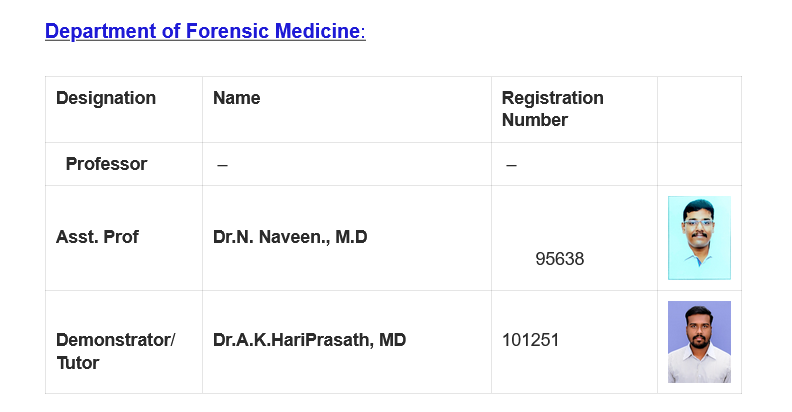Screen dimensions: 792x412
Task: Open the Department of Forensic Medicine link
Action: point(202,31)
